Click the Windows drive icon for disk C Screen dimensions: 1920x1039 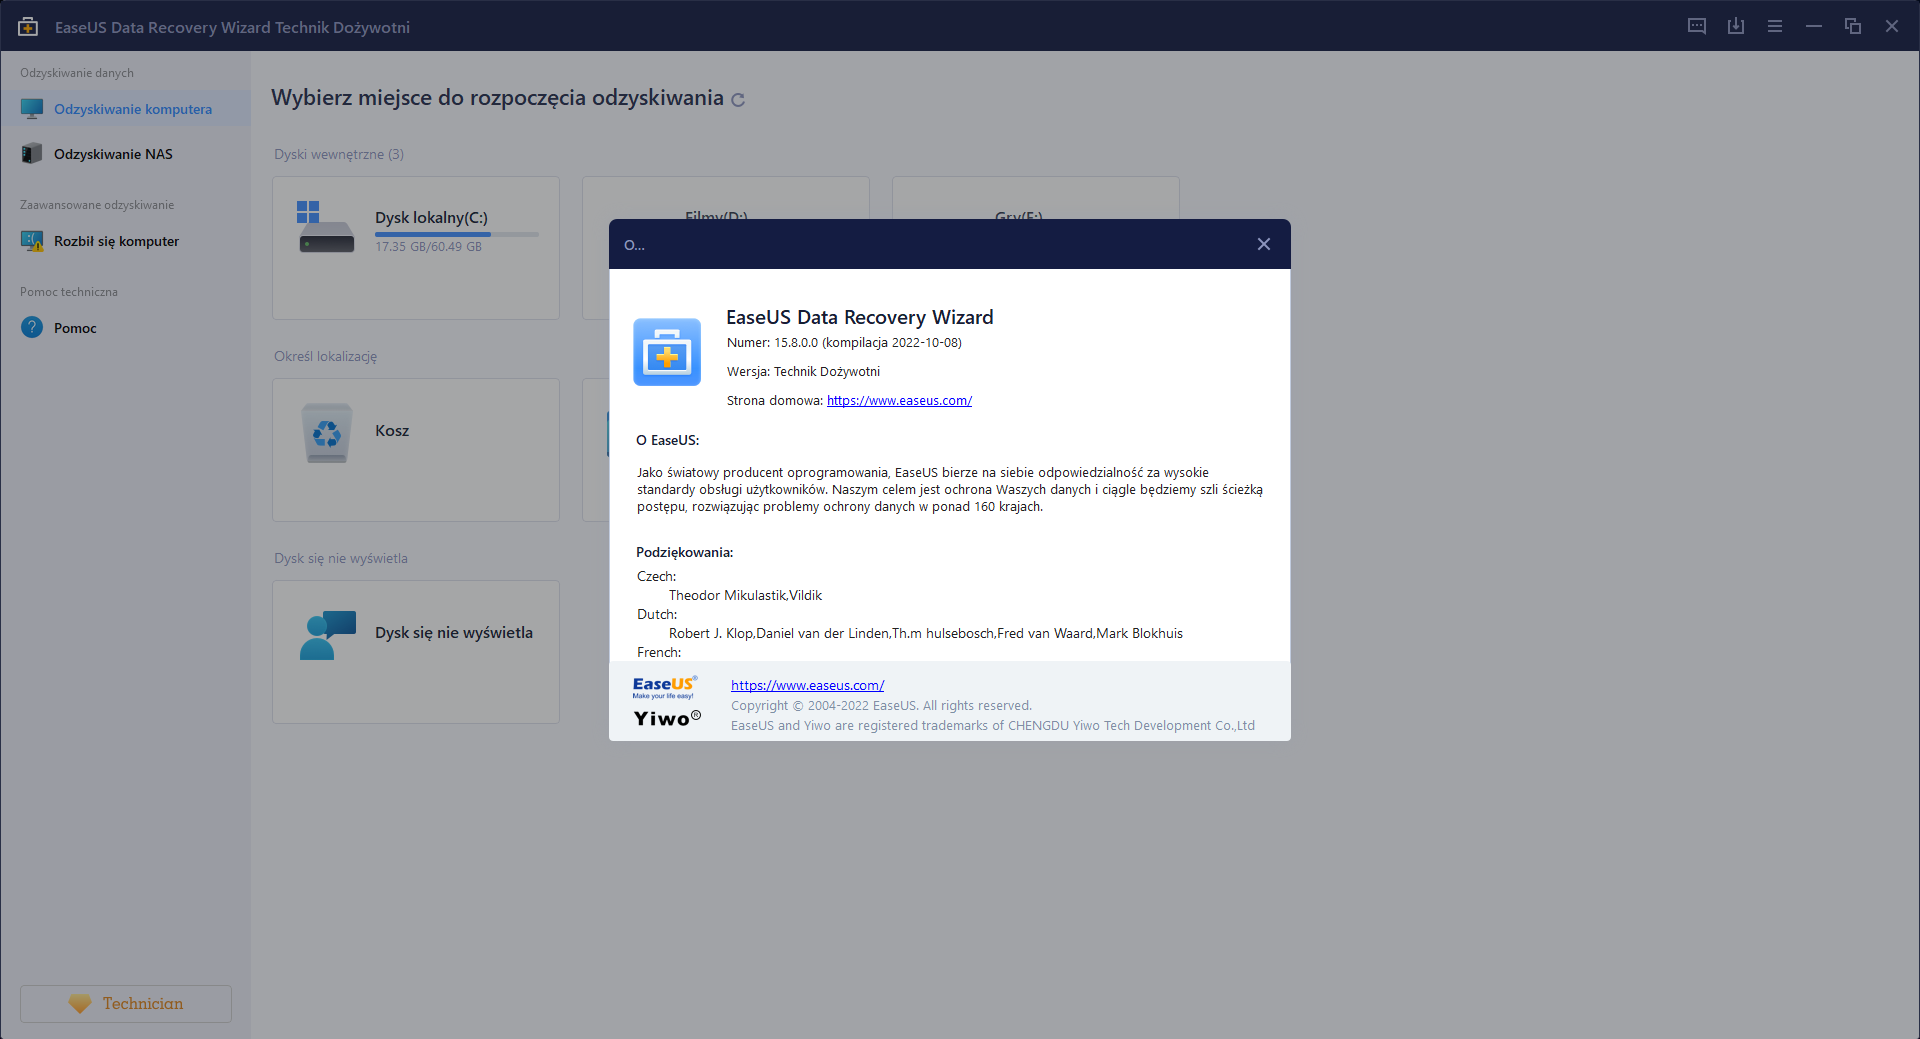(x=326, y=227)
